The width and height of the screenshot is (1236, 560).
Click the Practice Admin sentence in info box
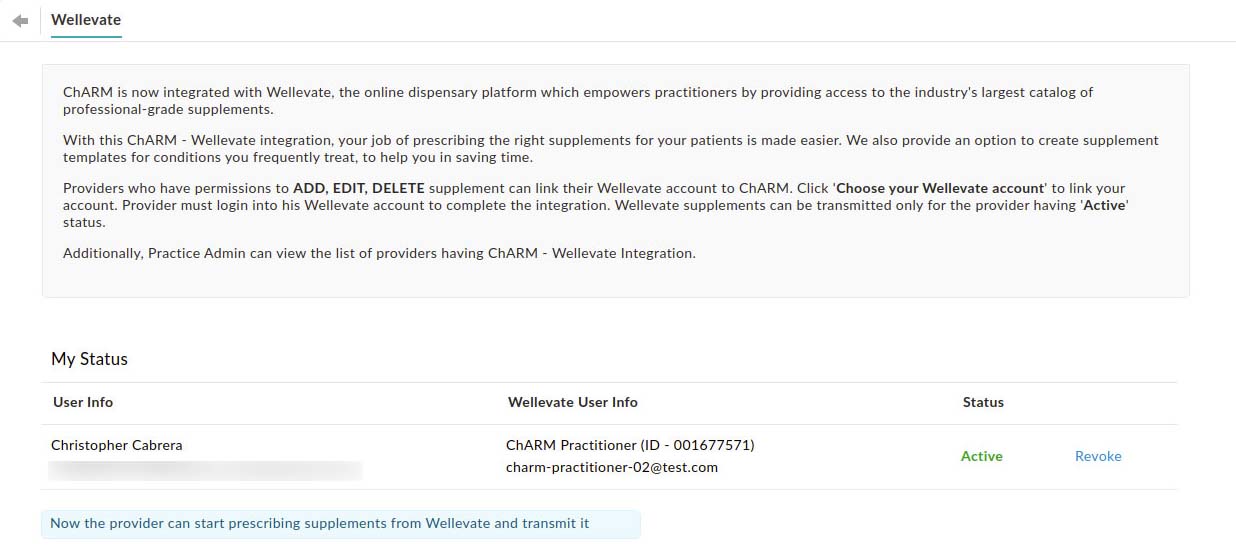click(x=379, y=253)
